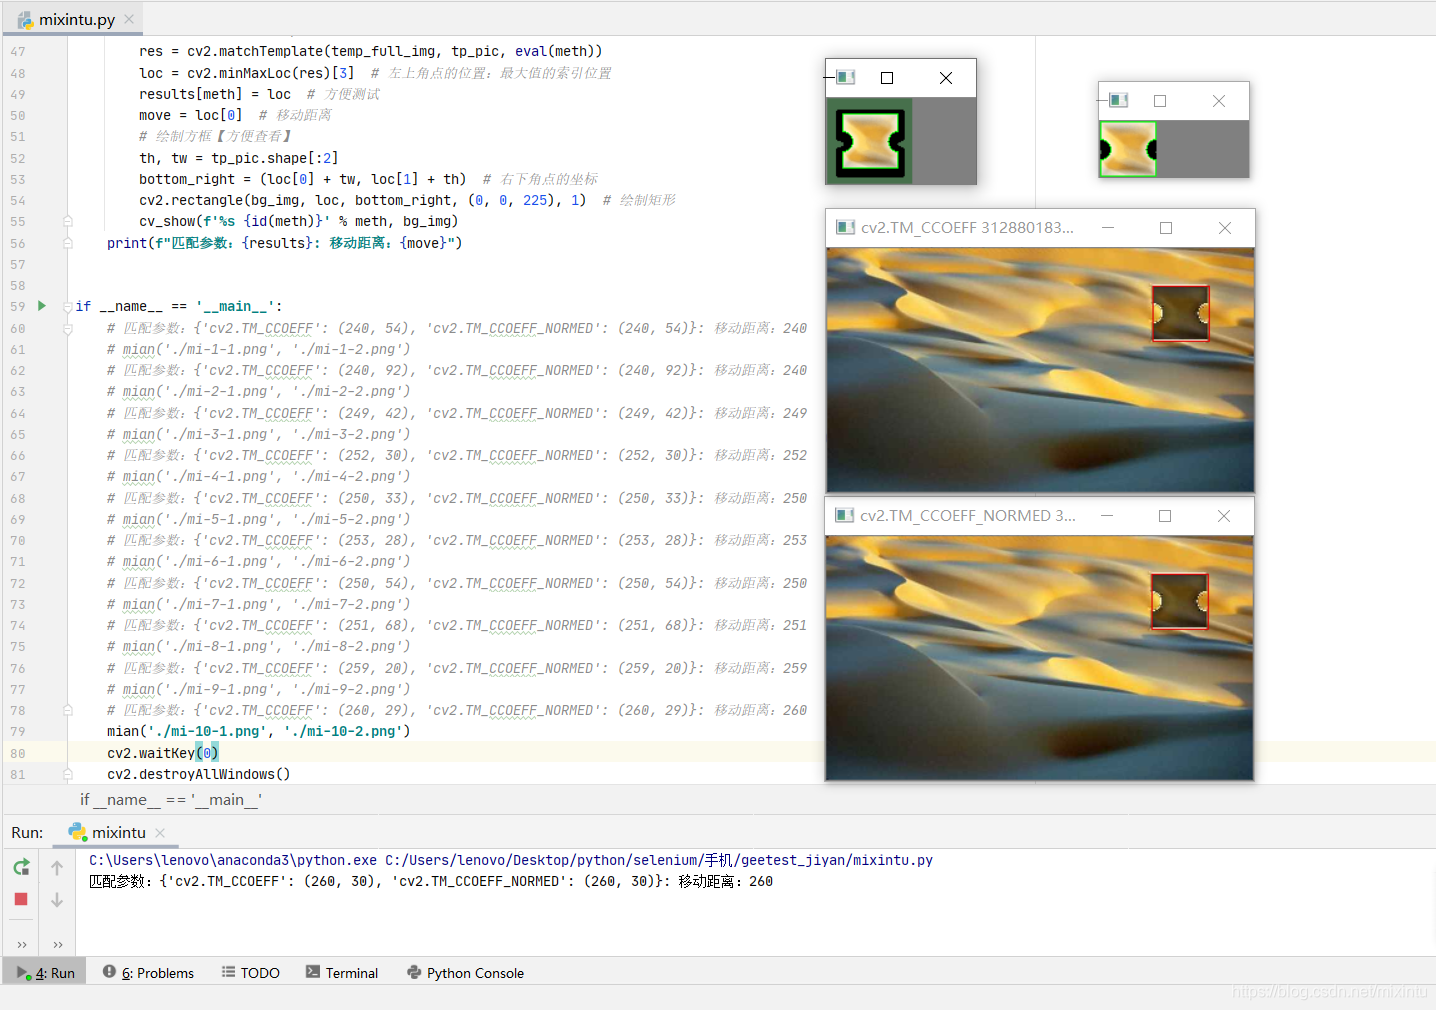1436x1010 pixels.
Task: Rerun mixintu with the green rerun icon
Action: click(21, 867)
